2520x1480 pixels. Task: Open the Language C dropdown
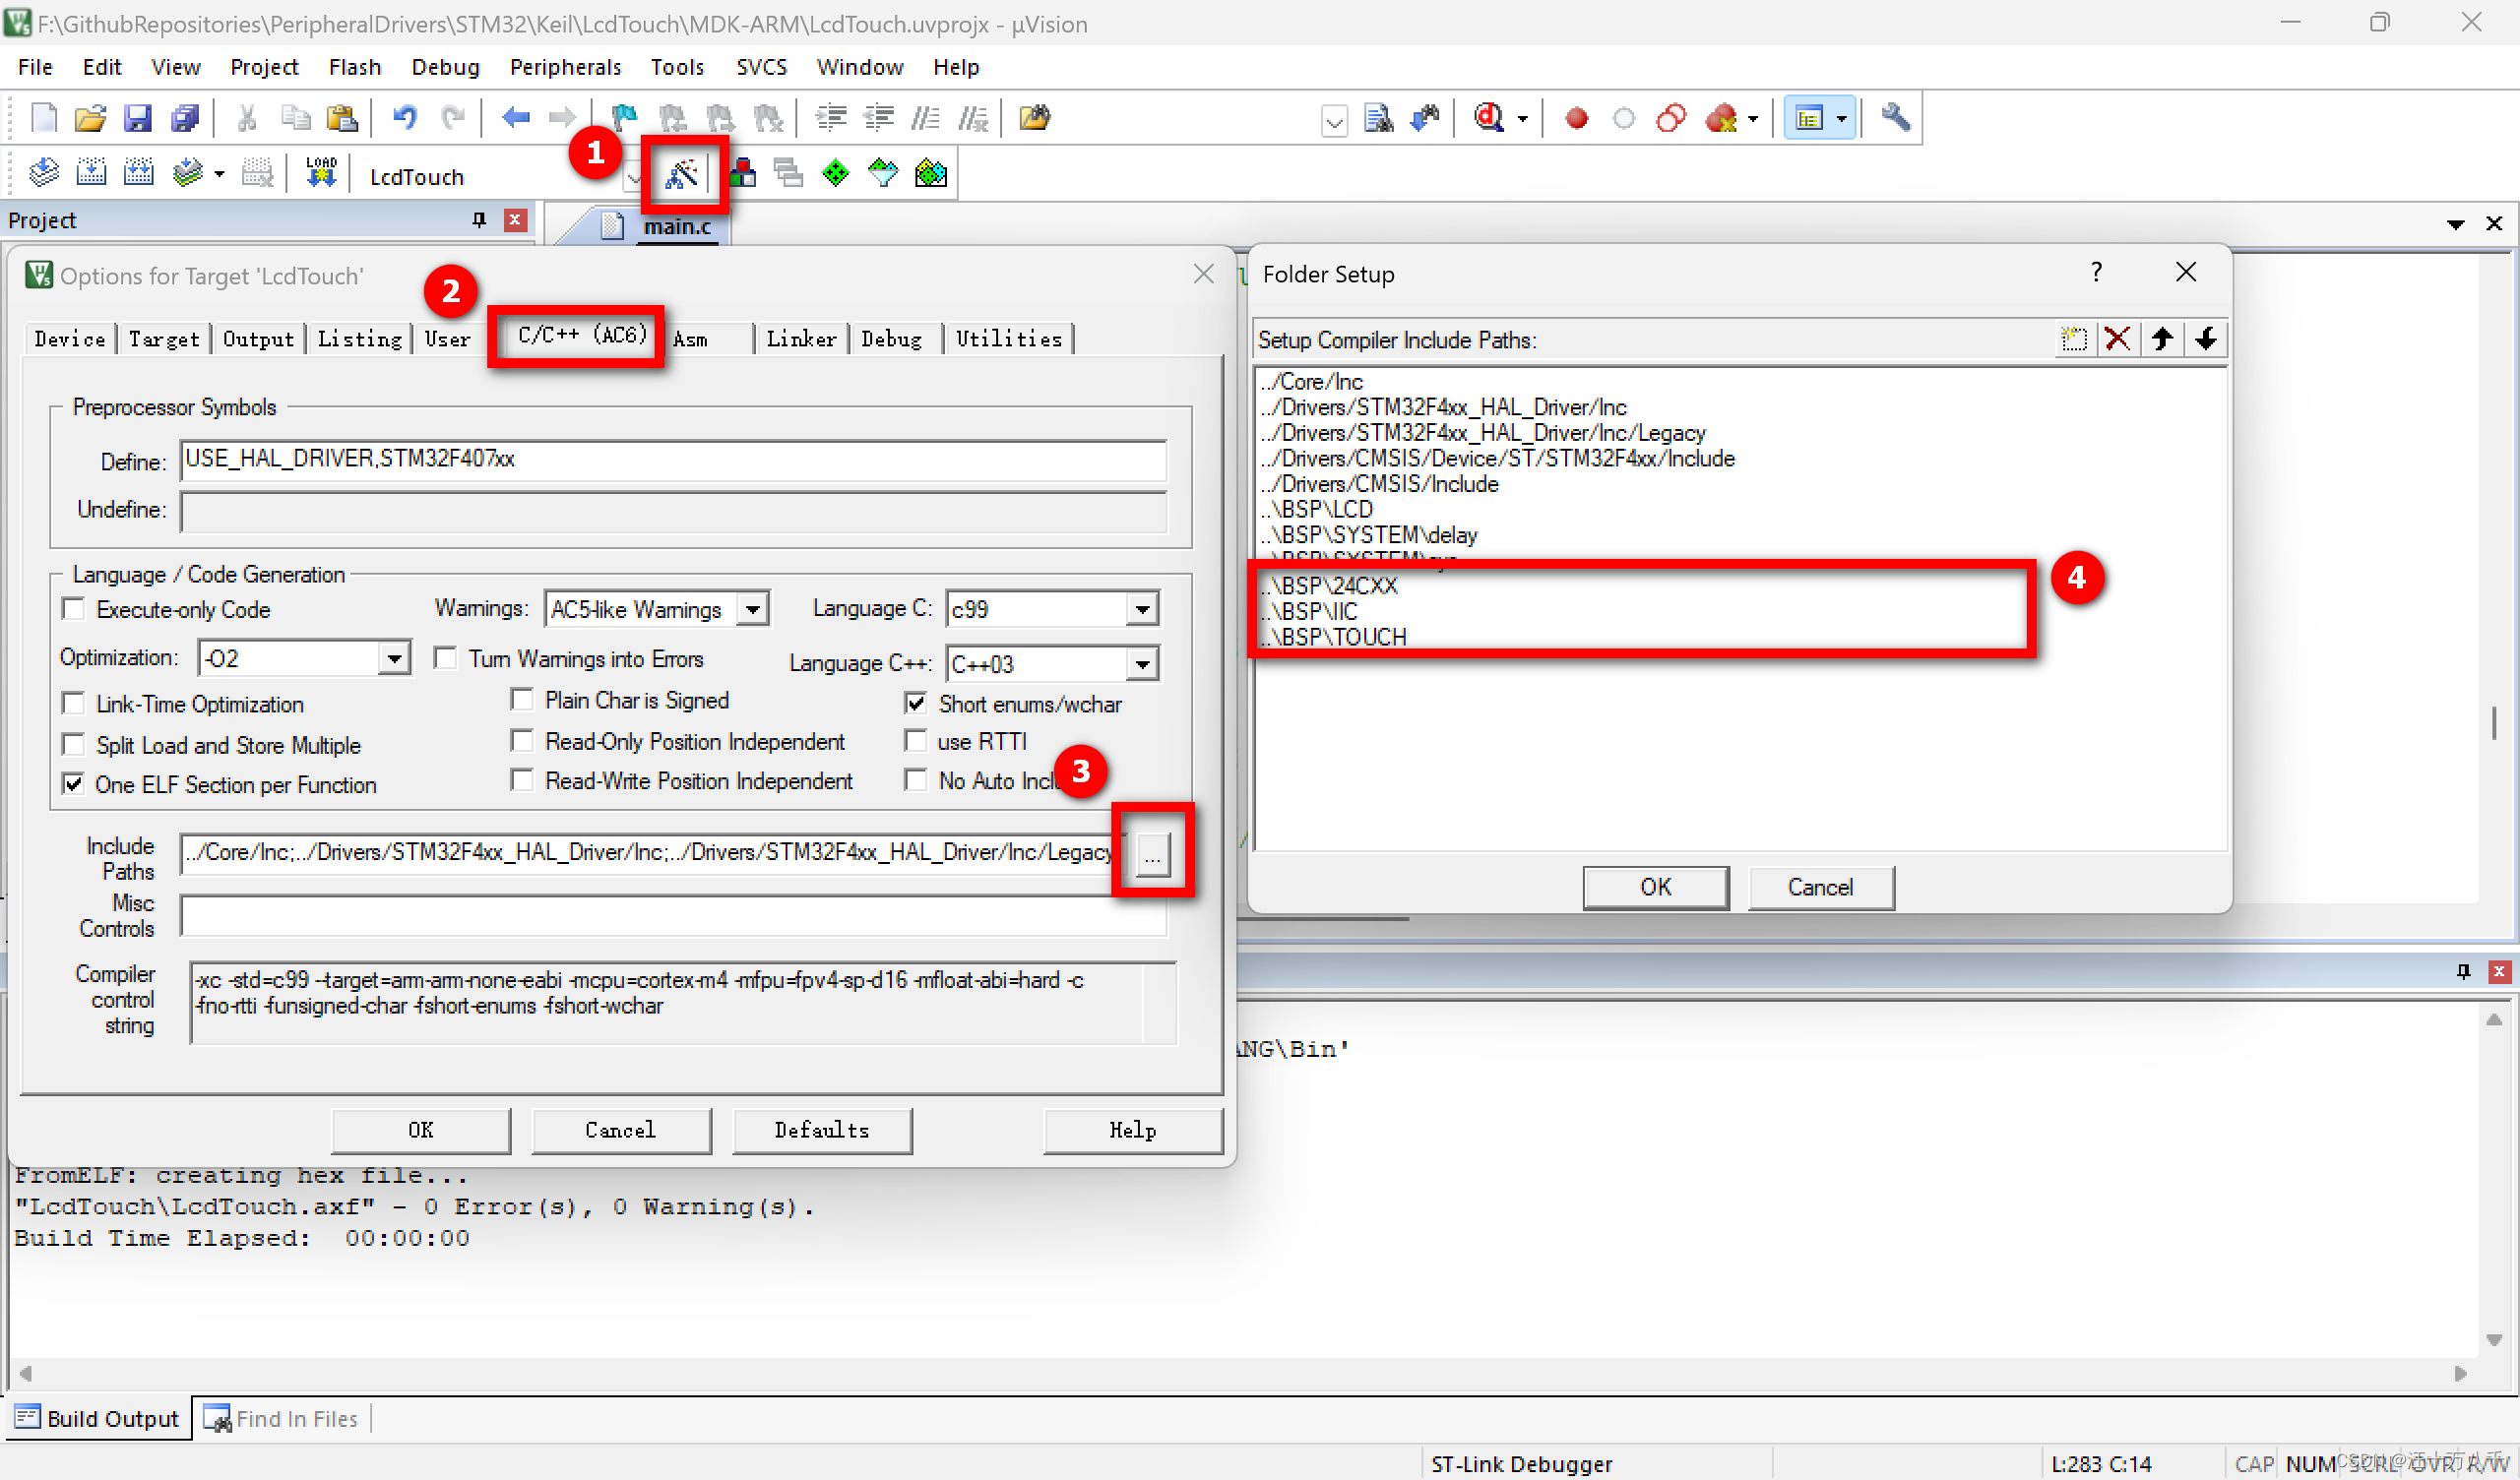click(x=1142, y=609)
